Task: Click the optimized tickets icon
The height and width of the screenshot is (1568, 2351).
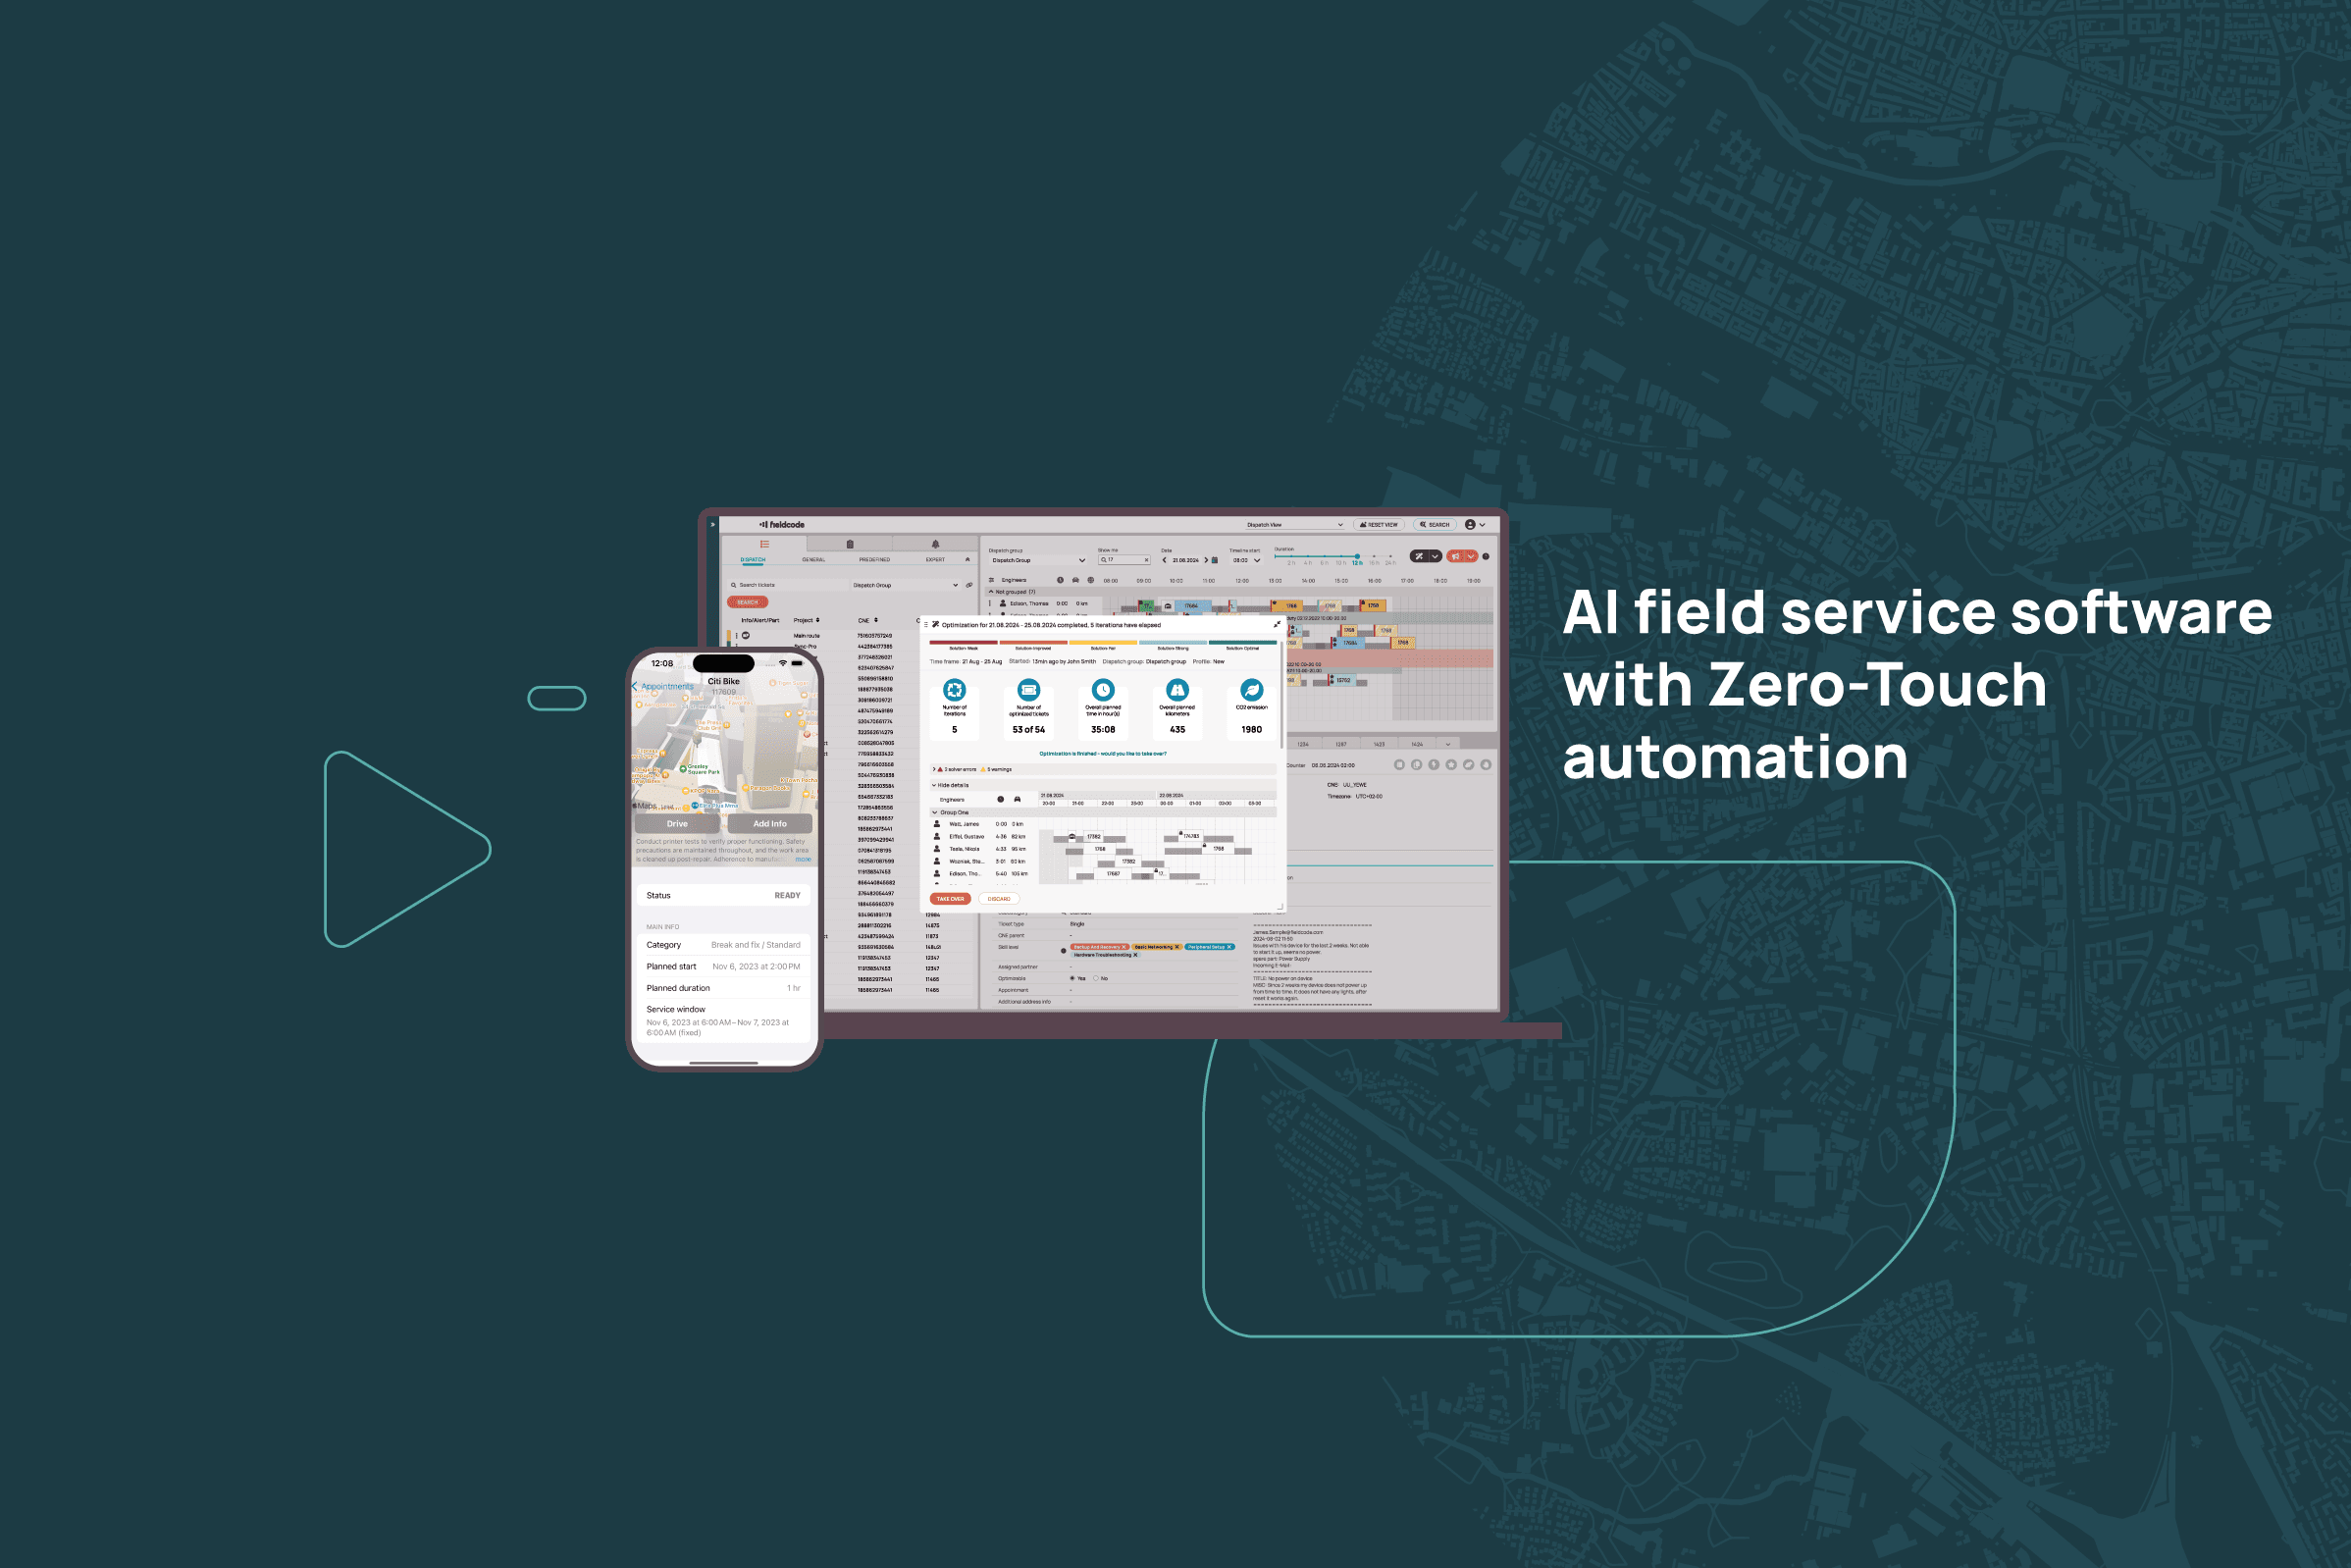Action: pos(1028,690)
